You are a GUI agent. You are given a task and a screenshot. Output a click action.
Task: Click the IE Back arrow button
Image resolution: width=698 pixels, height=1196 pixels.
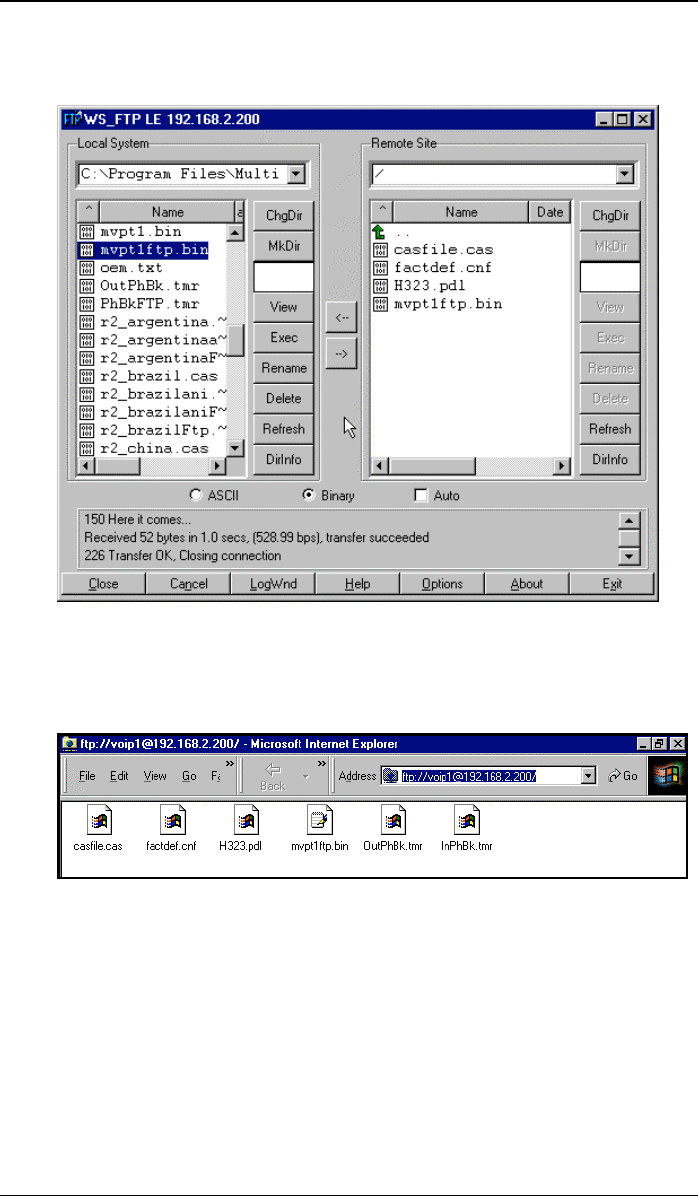(x=272, y=776)
